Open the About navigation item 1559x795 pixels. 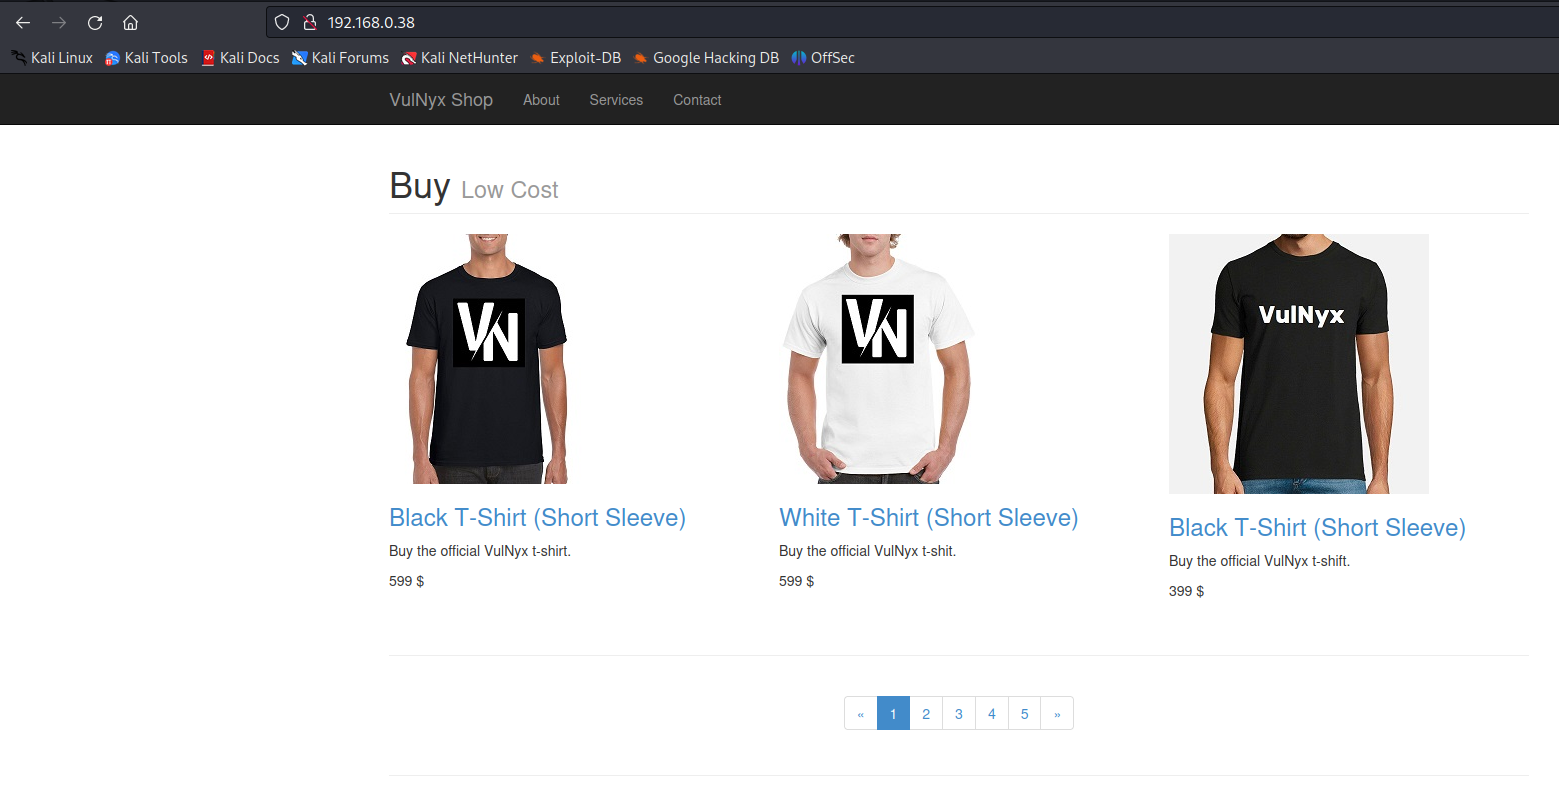coord(541,100)
